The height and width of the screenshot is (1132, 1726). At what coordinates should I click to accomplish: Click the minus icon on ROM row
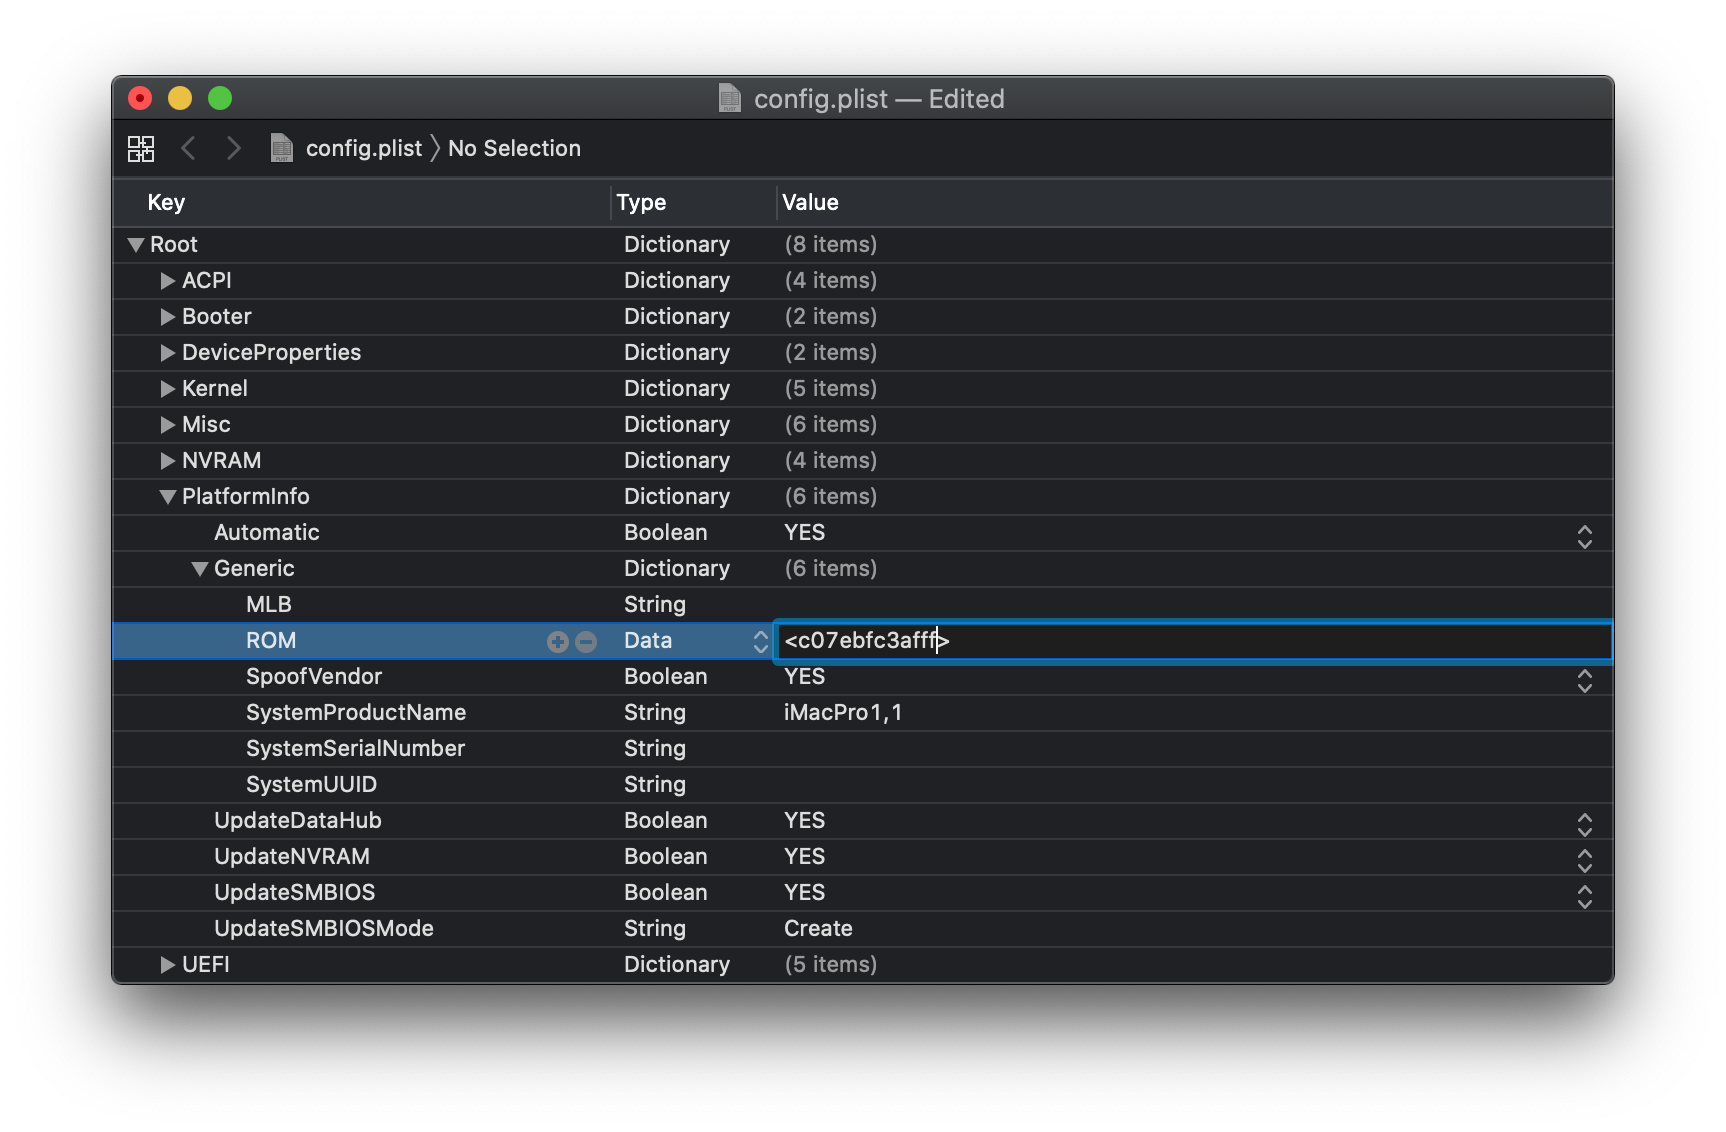pyautogui.click(x=587, y=642)
